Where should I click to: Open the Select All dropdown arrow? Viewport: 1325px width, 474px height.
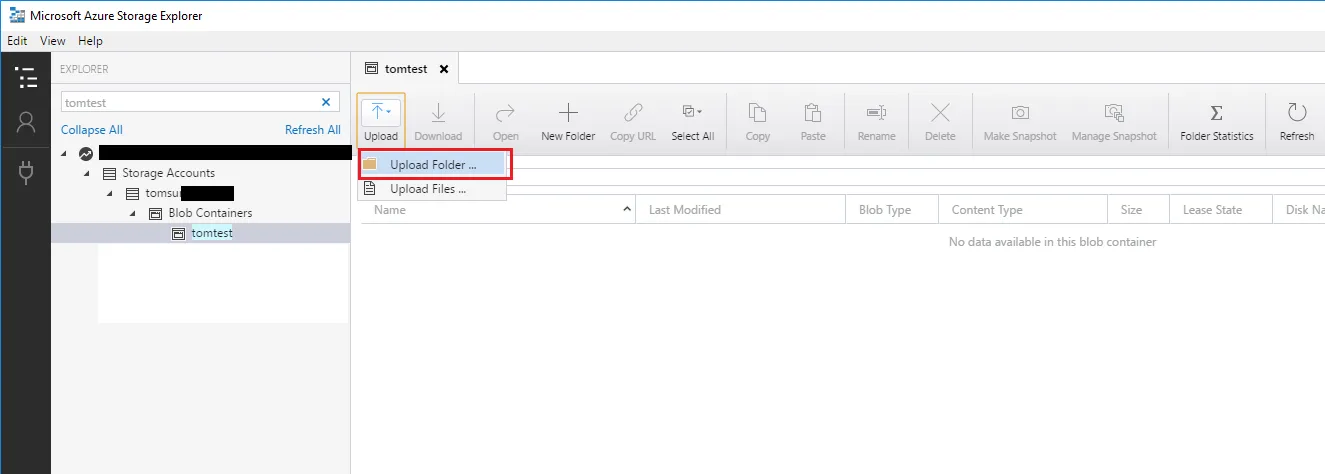pyautogui.click(x=700, y=112)
